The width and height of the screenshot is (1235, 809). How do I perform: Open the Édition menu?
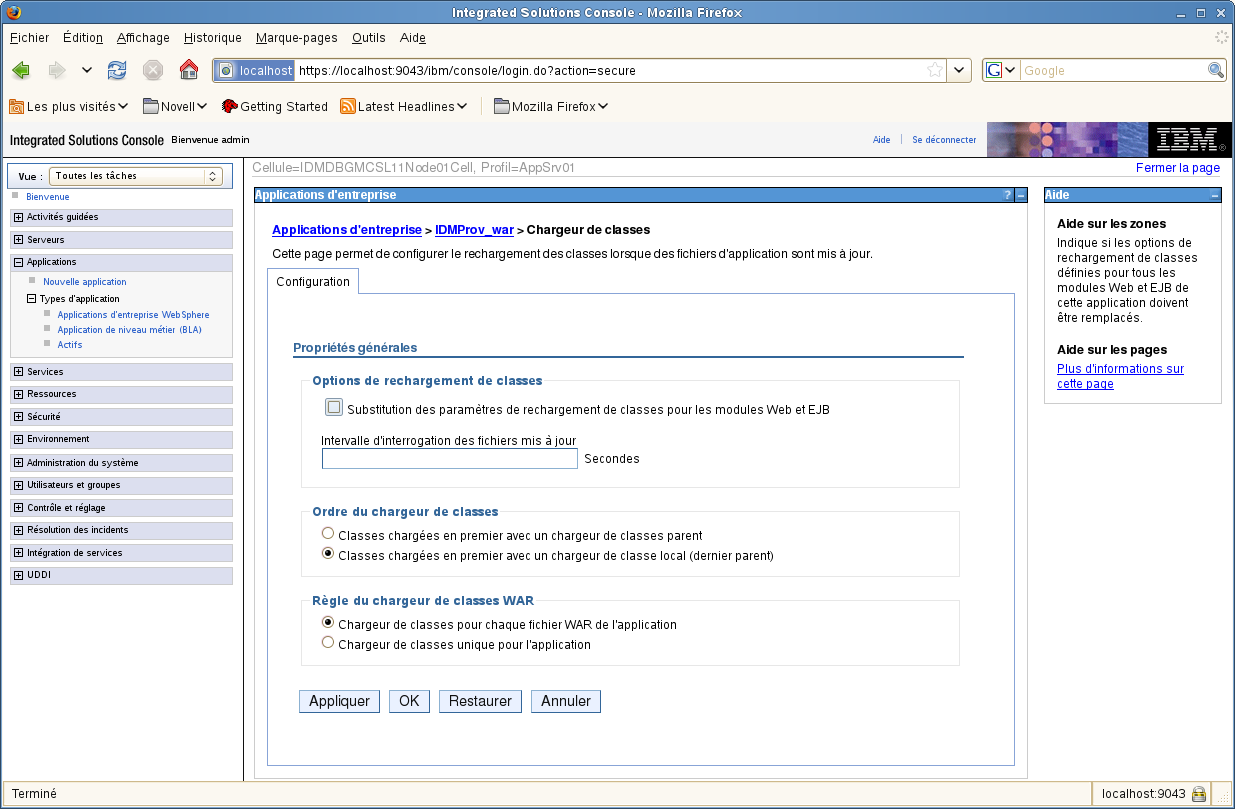click(83, 38)
